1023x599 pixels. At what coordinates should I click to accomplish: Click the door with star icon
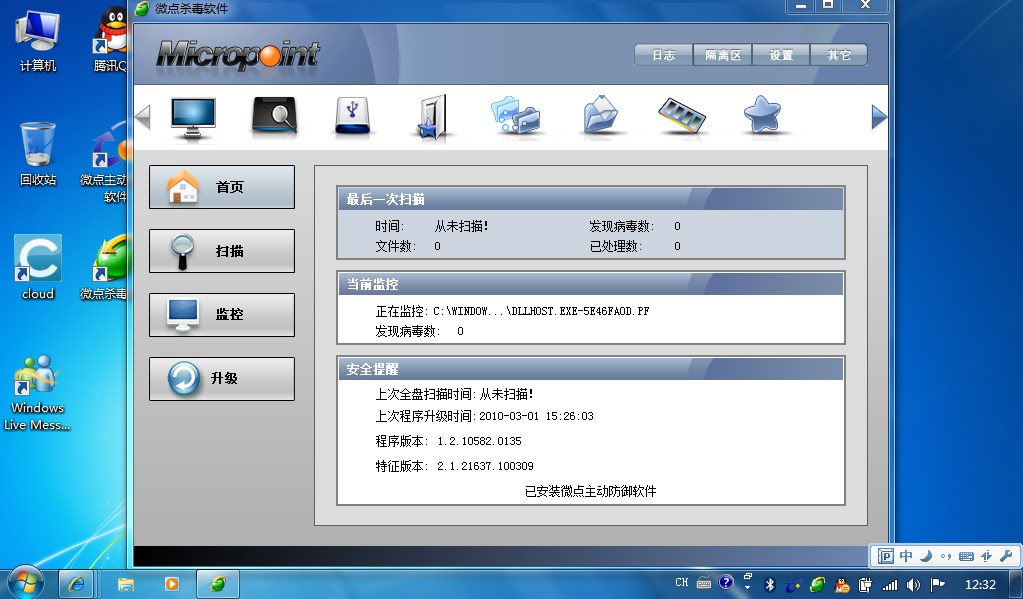[x=431, y=117]
